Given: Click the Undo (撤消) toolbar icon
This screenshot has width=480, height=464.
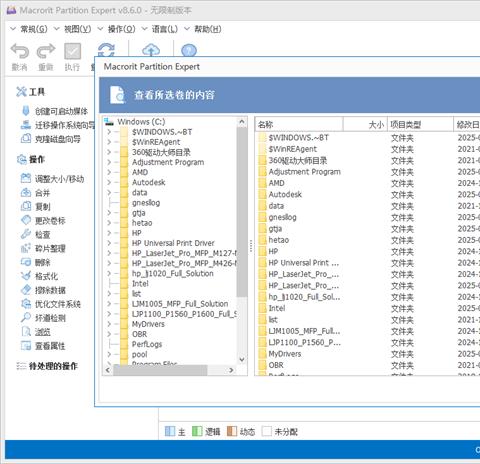Looking at the screenshot, I should [20, 51].
